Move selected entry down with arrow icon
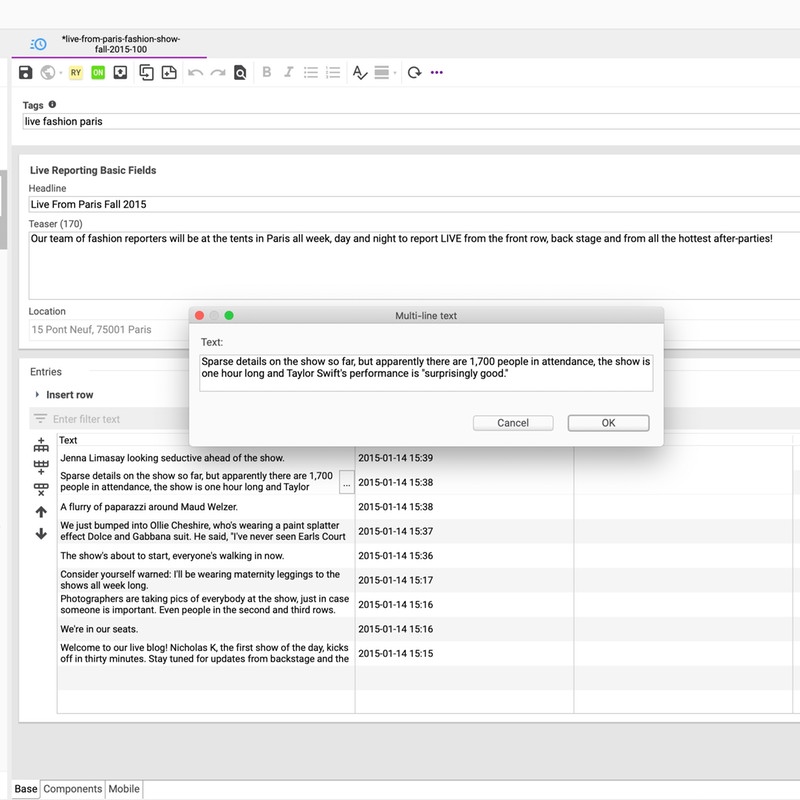Image resolution: width=800 pixels, height=800 pixels. [x=41, y=533]
